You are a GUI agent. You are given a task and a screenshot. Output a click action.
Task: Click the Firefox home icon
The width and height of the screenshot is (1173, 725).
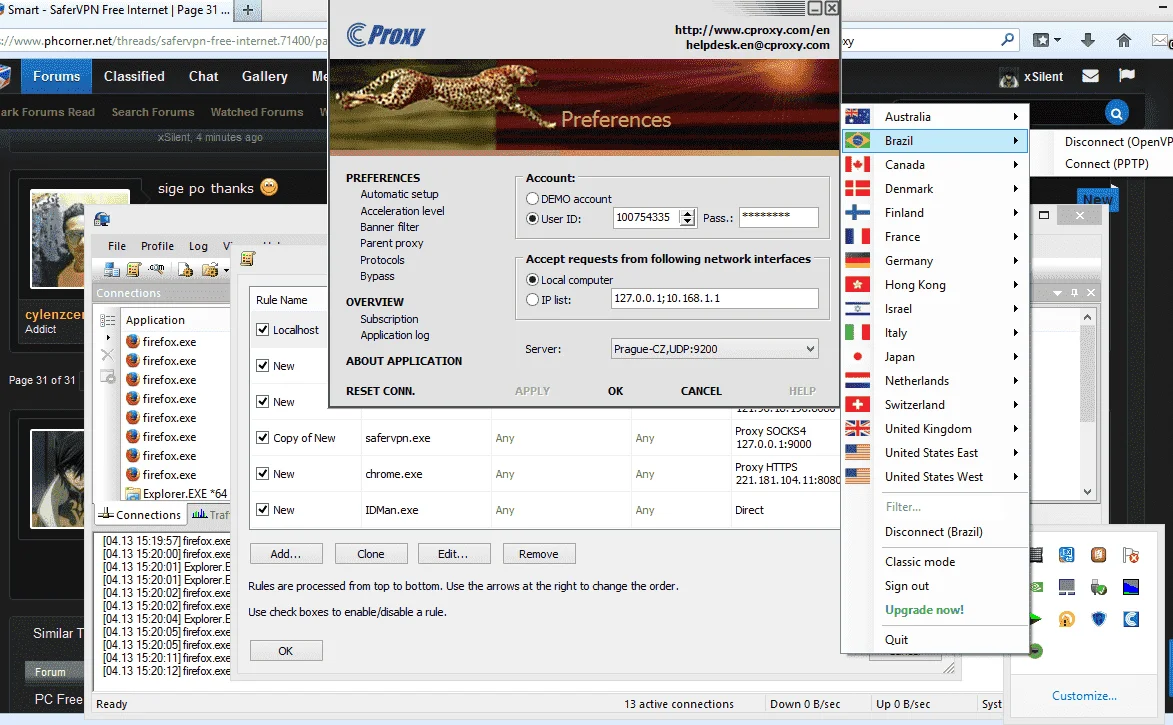click(1124, 40)
